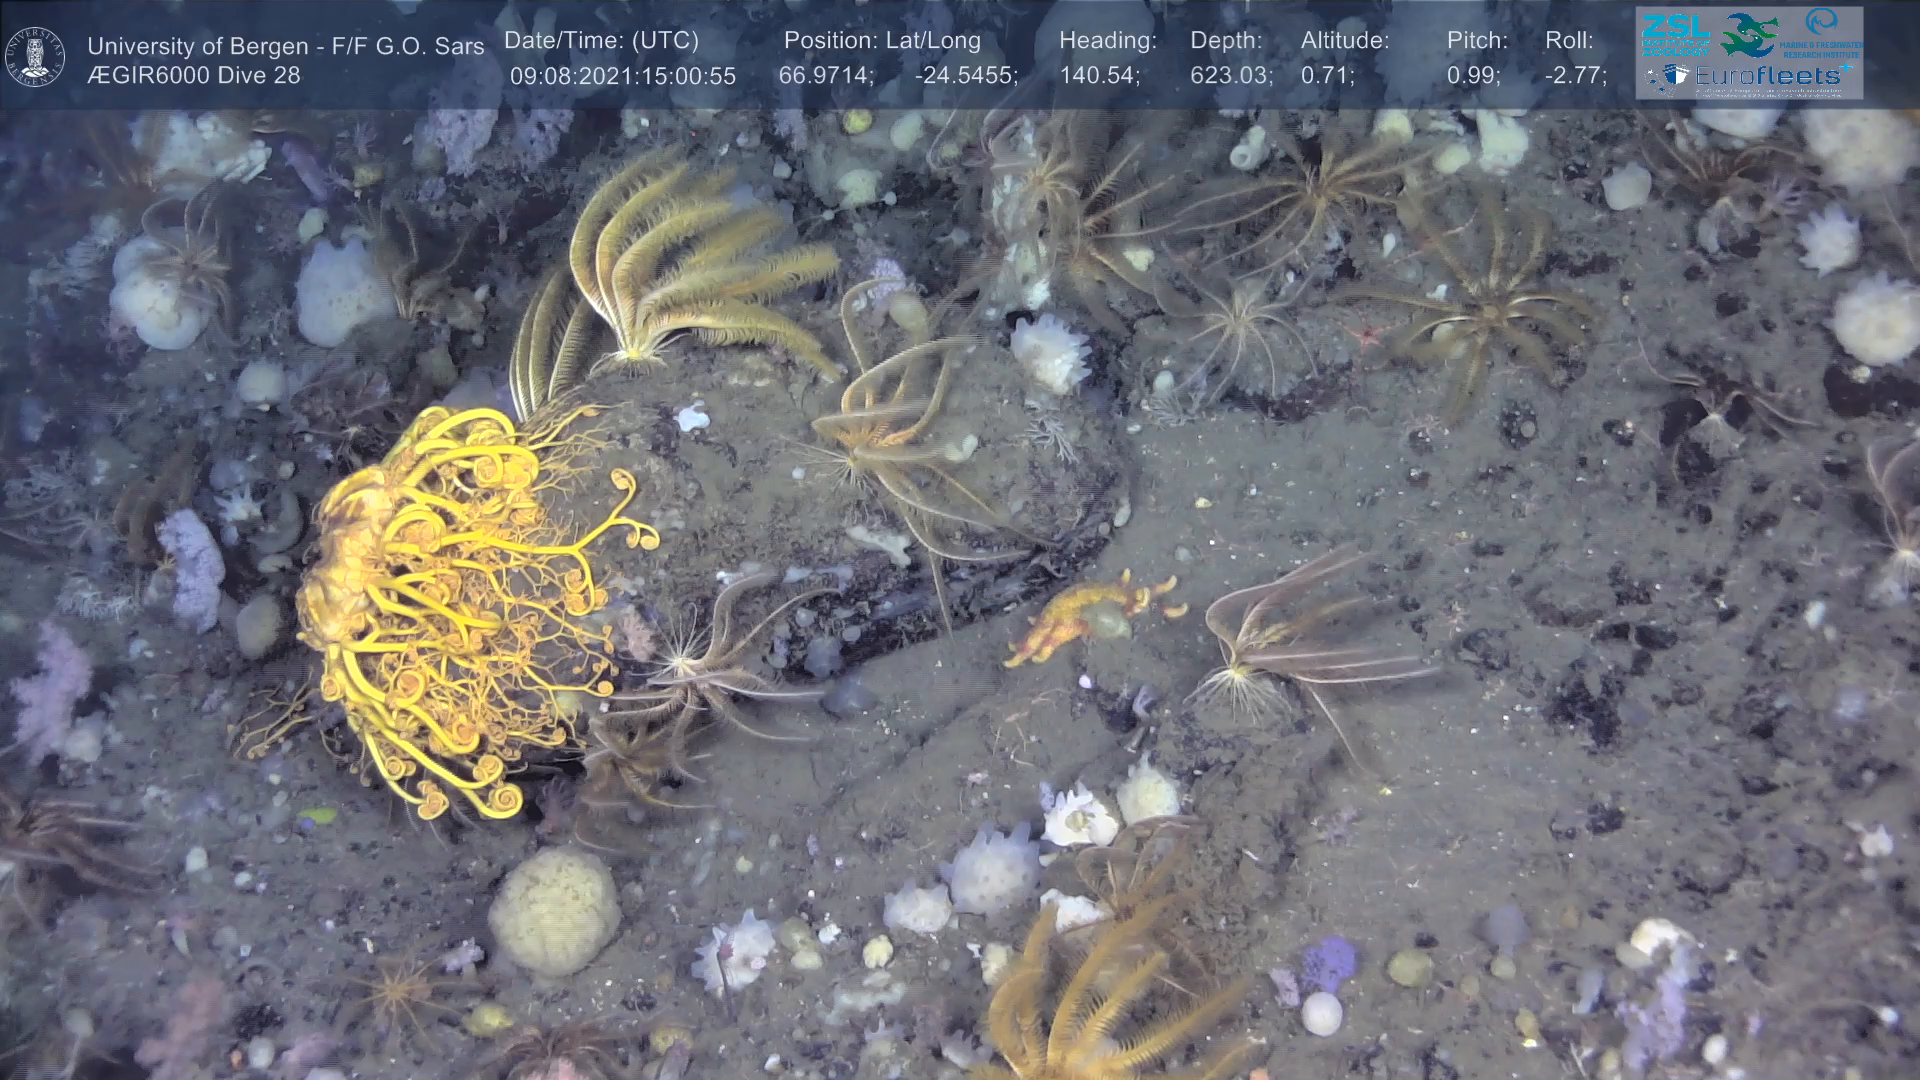Screen dimensions: 1920x1080
Task: Click the Eurofleets wordmark text
Action: pos(1768,75)
